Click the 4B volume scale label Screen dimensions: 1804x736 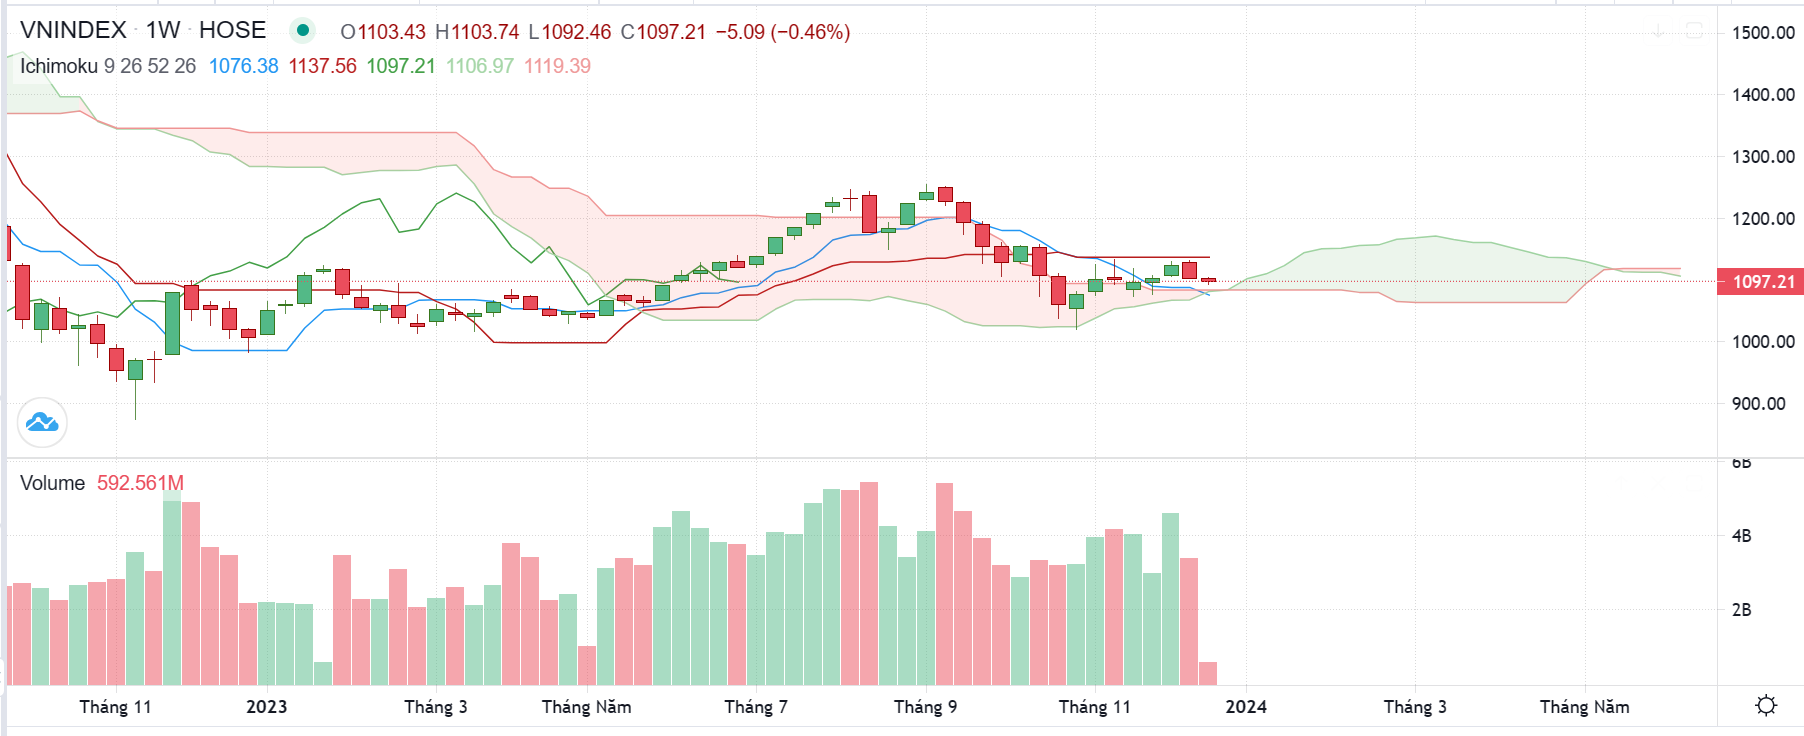(1741, 536)
